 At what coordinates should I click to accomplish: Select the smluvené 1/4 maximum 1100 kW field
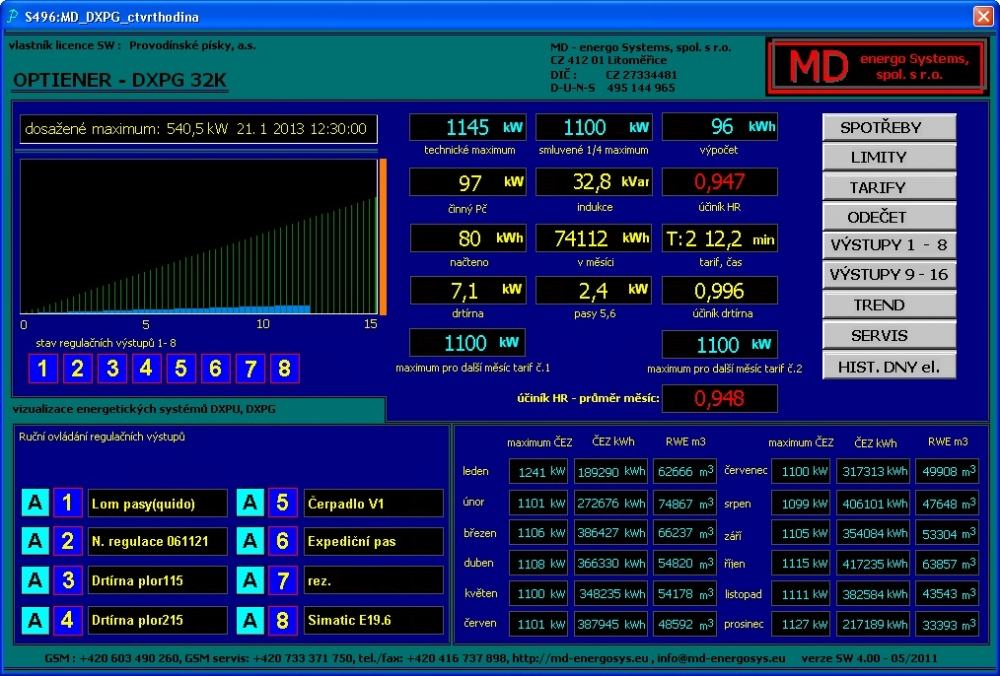pyautogui.click(x=594, y=128)
